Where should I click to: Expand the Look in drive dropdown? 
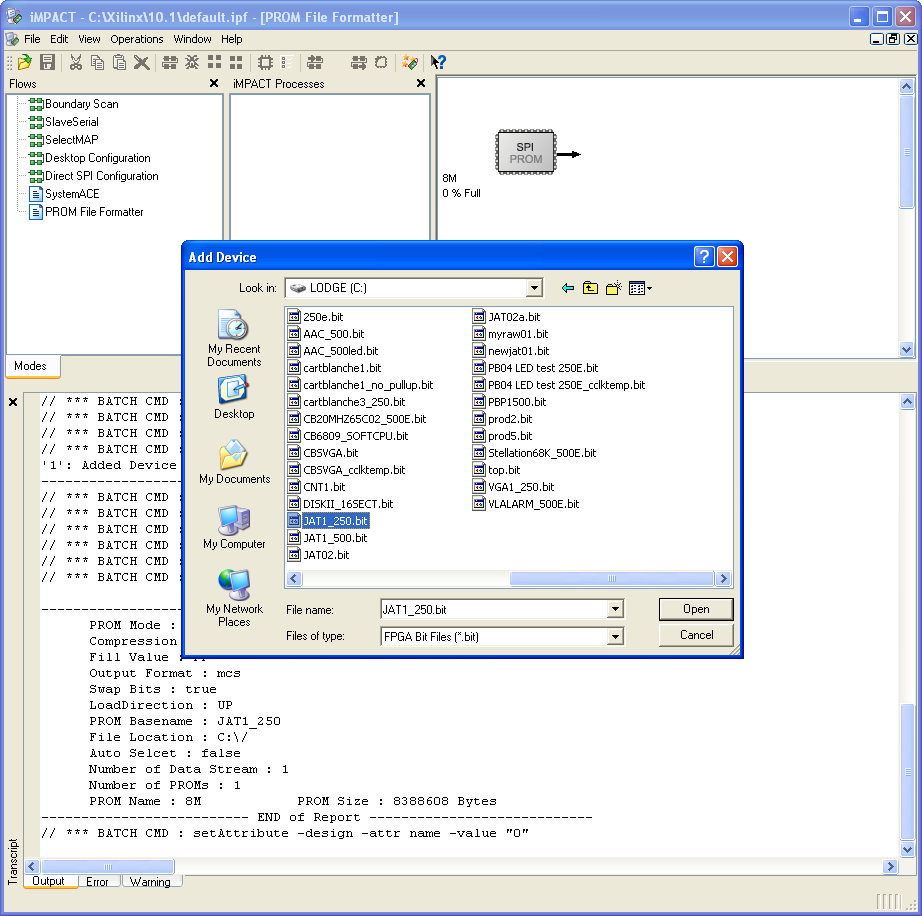tap(534, 288)
